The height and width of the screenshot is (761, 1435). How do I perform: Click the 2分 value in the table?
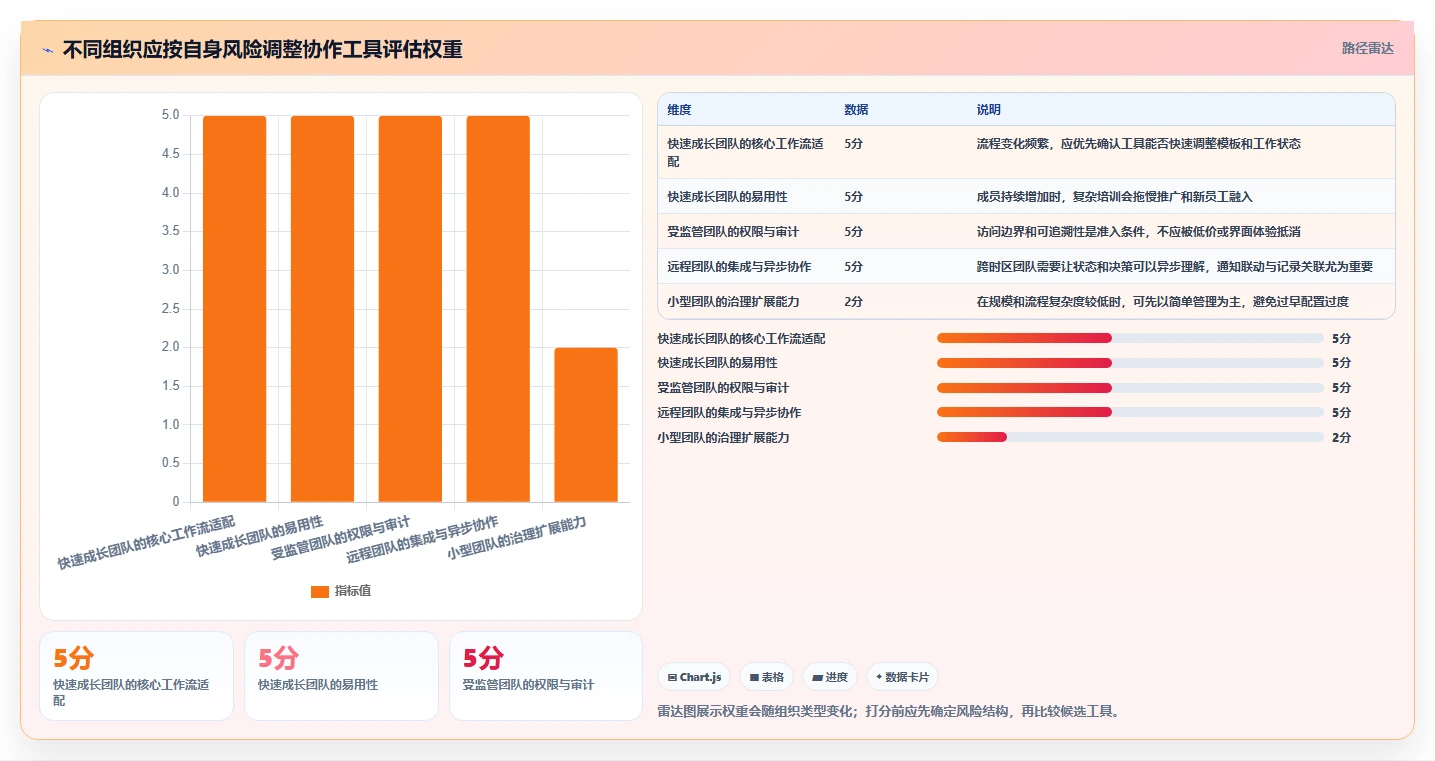click(853, 301)
